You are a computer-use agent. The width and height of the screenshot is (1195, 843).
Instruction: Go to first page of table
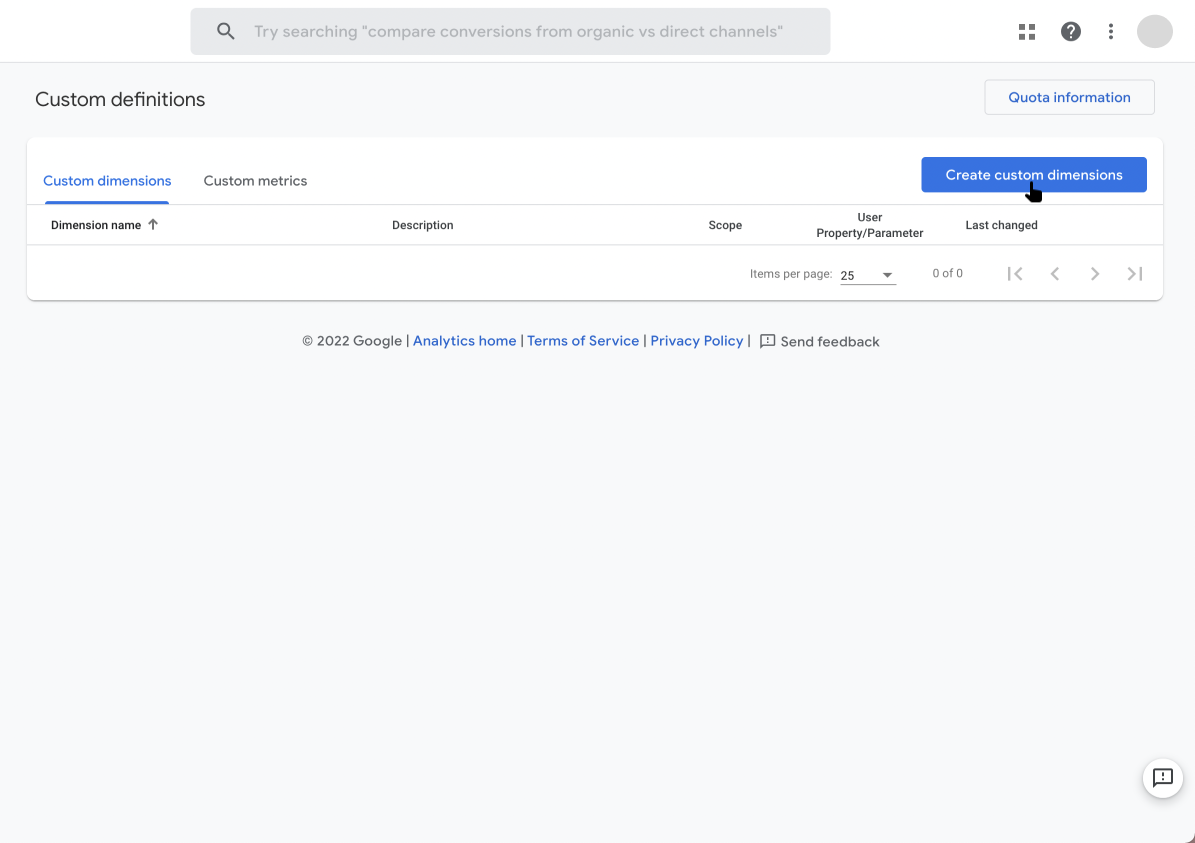coord(1015,274)
